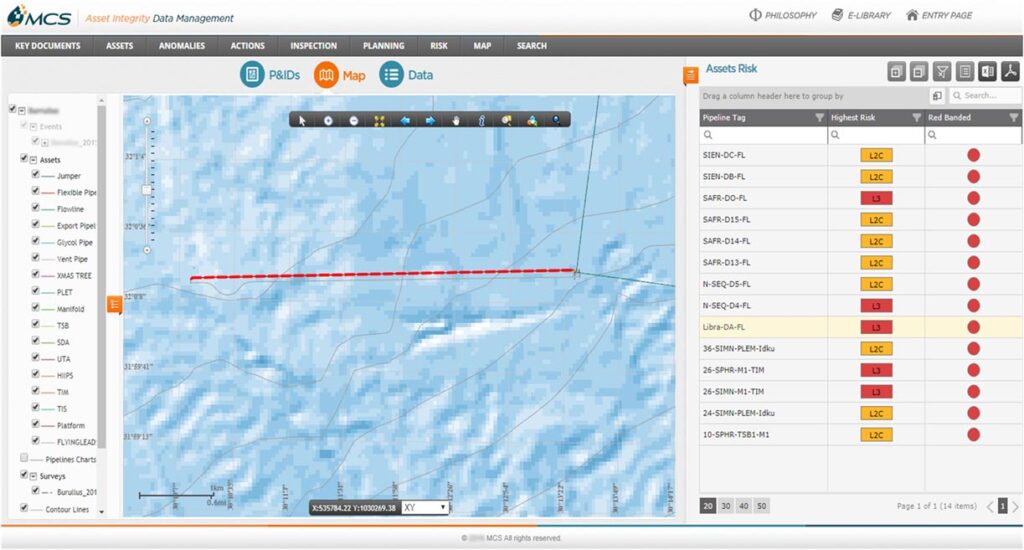Collapse the Assets tree group
The height and width of the screenshot is (550, 1024).
pyautogui.click(x=33, y=160)
